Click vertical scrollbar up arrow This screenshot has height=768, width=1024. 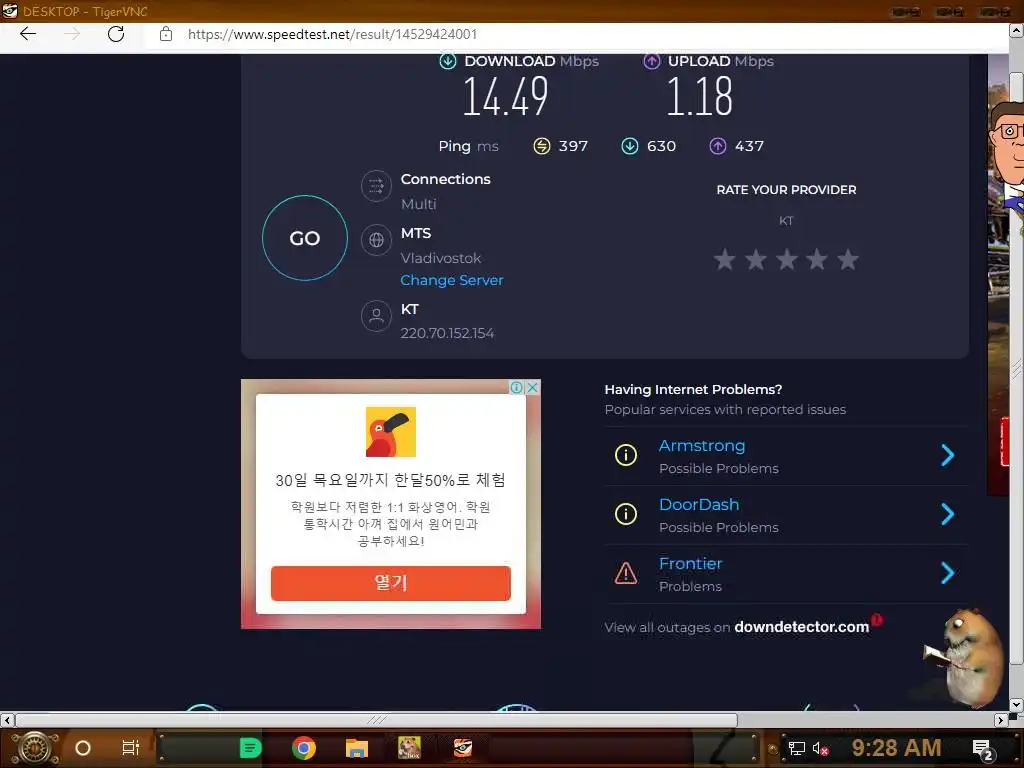point(1016,30)
